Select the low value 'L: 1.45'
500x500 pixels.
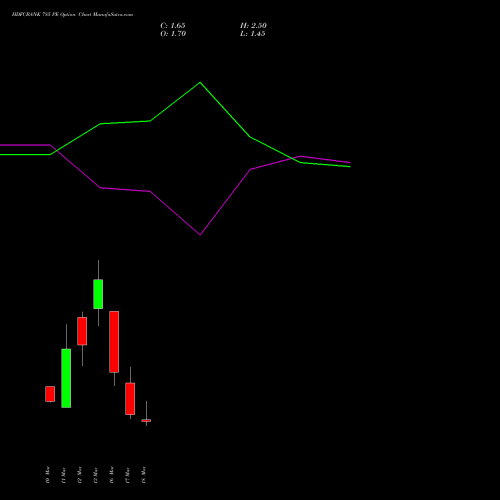tap(253, 34)
